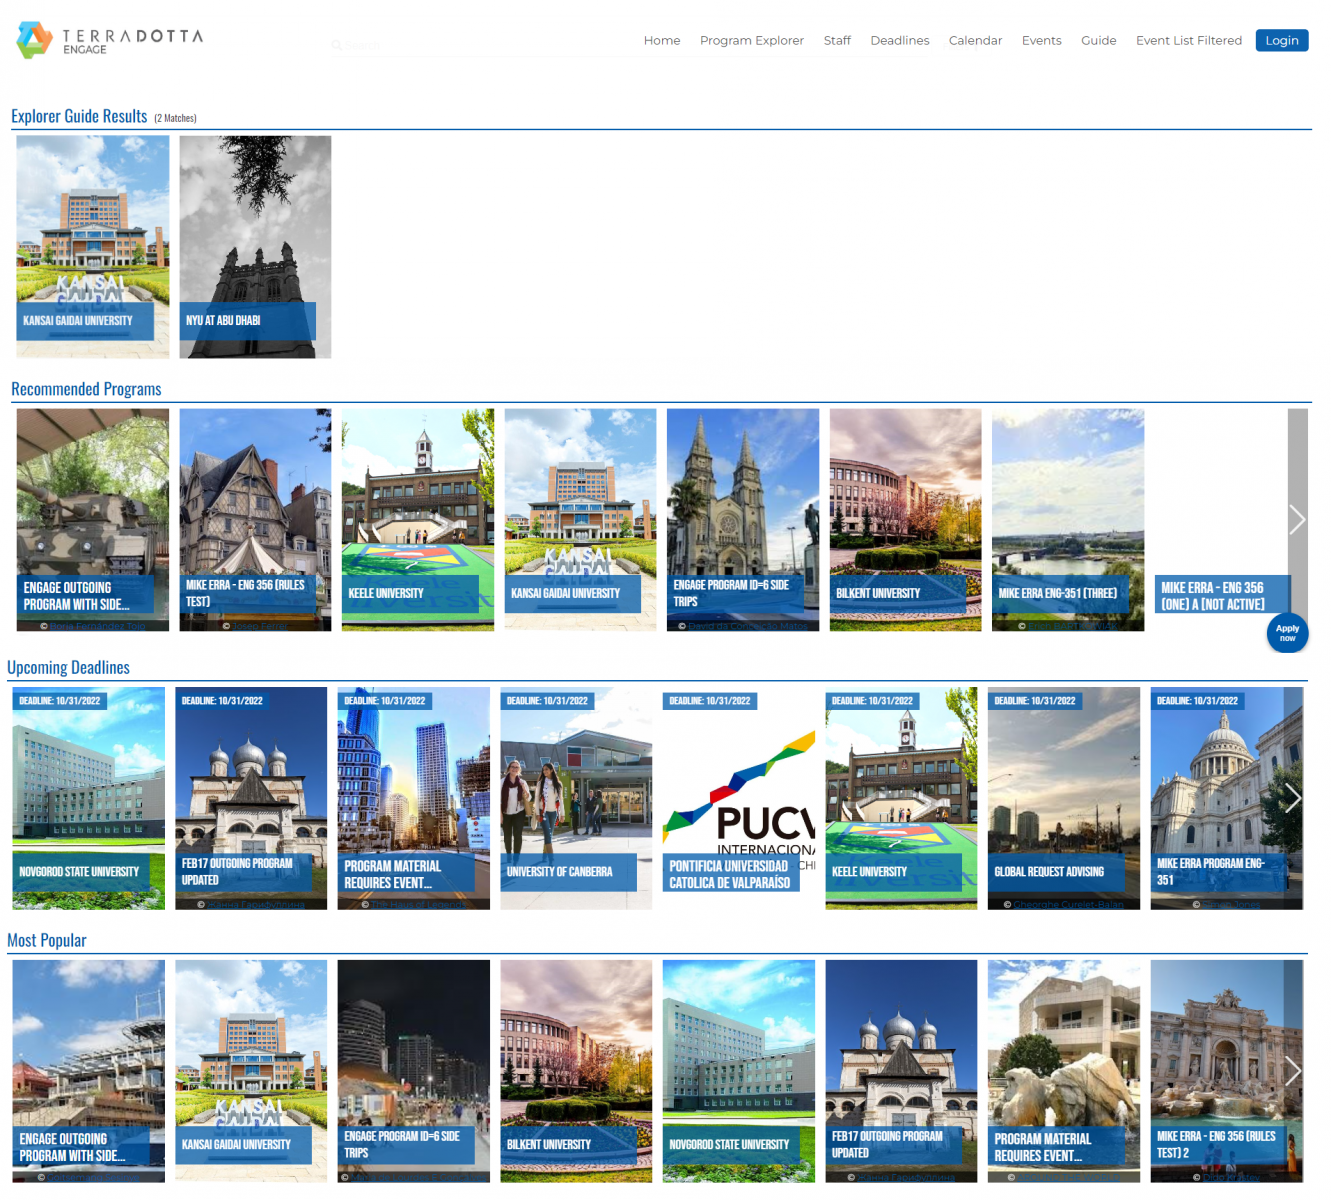
Task: Open Pontificia Universidad Catolica de Valparaíso card
Action: pyautogui.click(x=739, y=798)
